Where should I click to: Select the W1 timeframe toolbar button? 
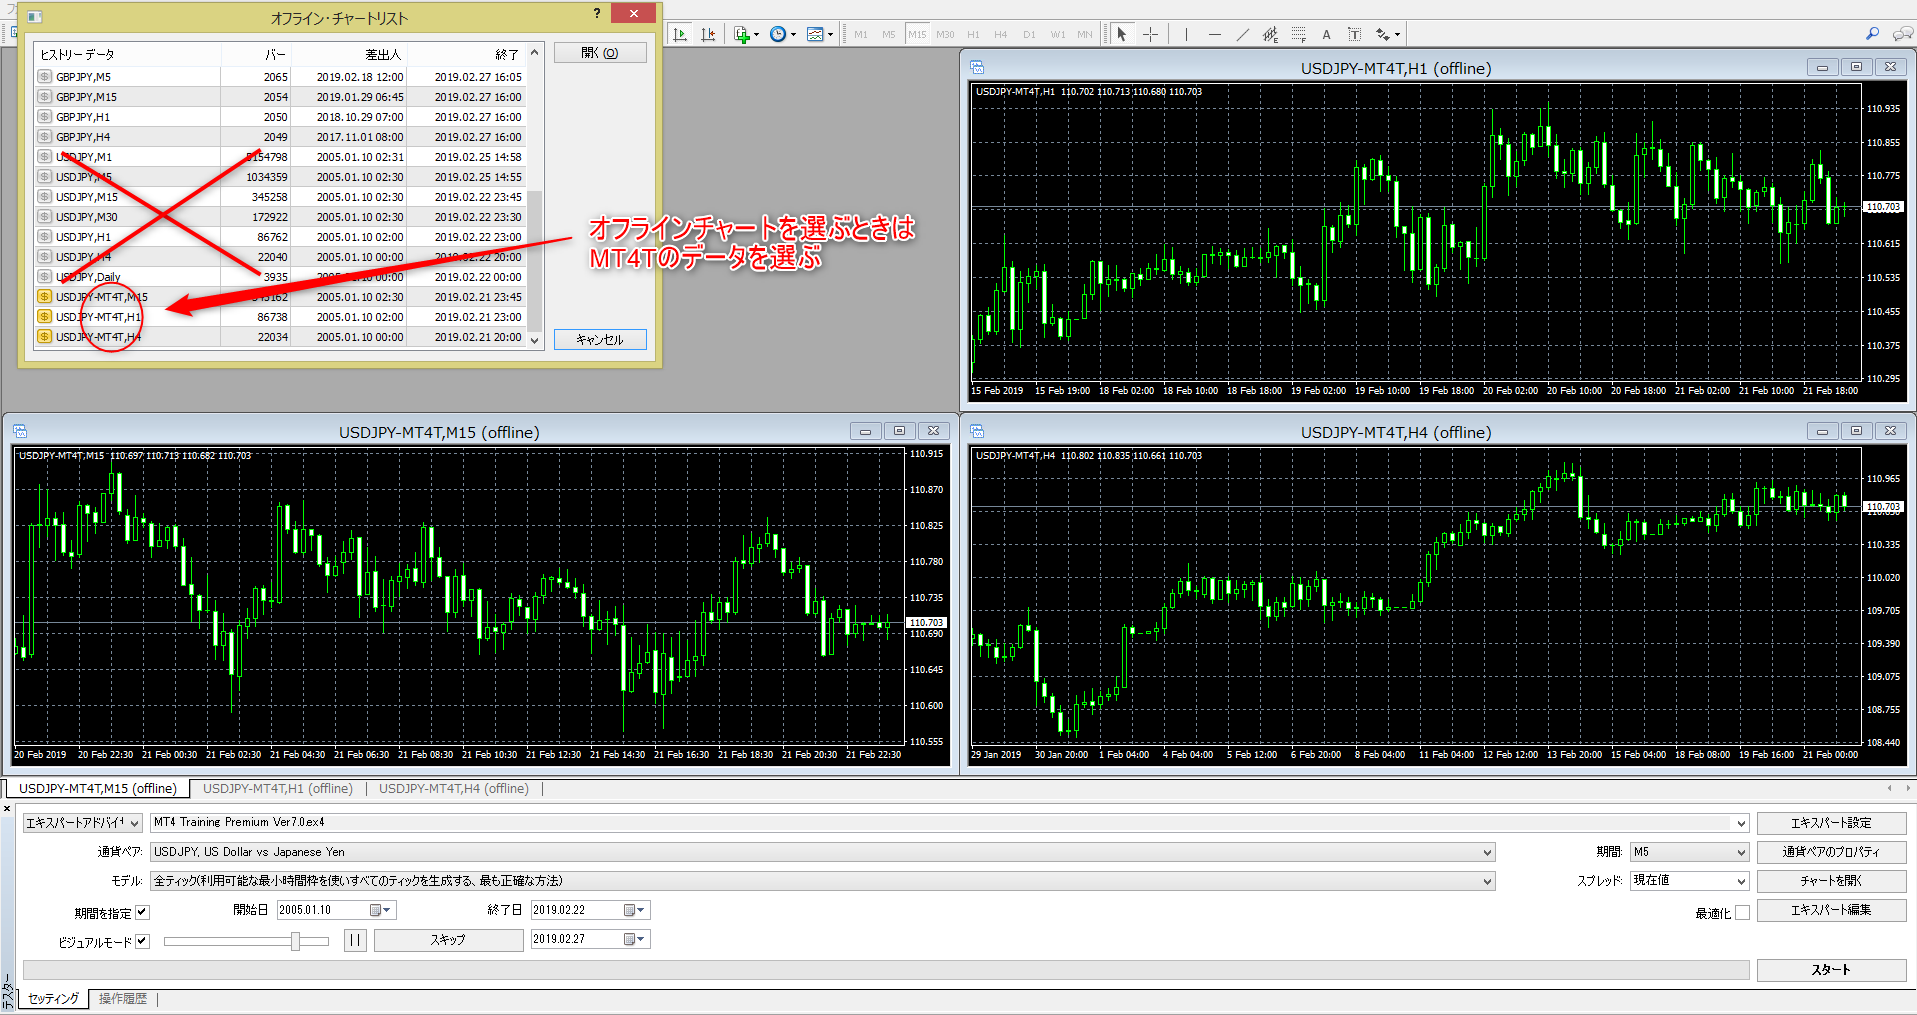[x=1058, y=34]
